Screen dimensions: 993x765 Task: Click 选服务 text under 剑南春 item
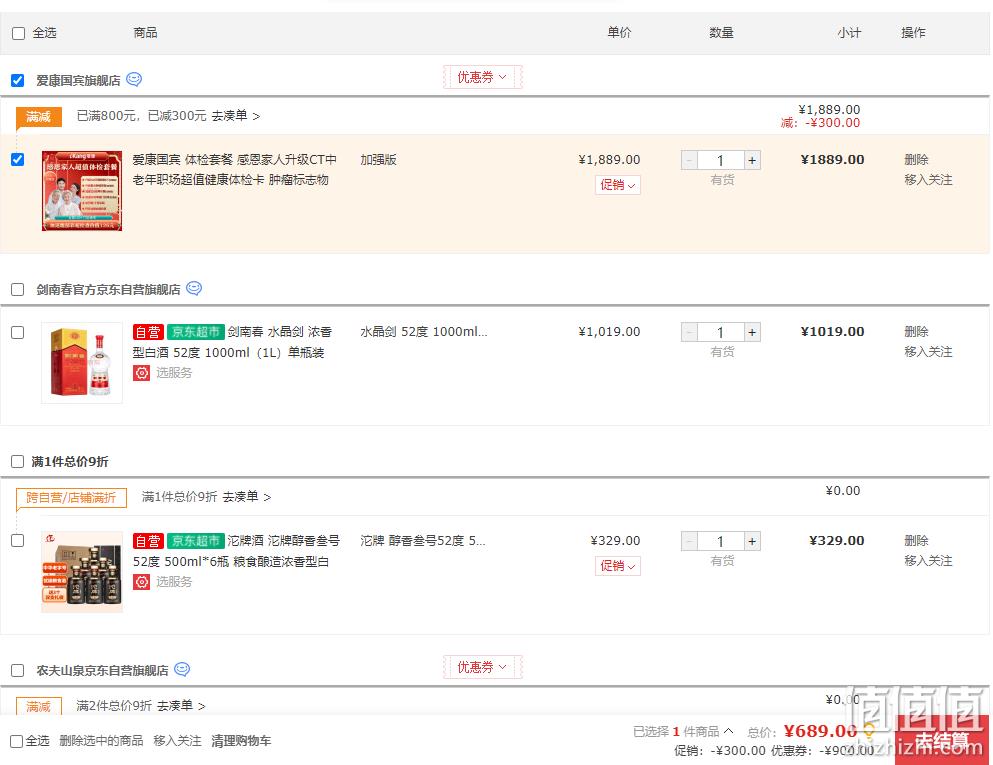[x=174, y=372]
